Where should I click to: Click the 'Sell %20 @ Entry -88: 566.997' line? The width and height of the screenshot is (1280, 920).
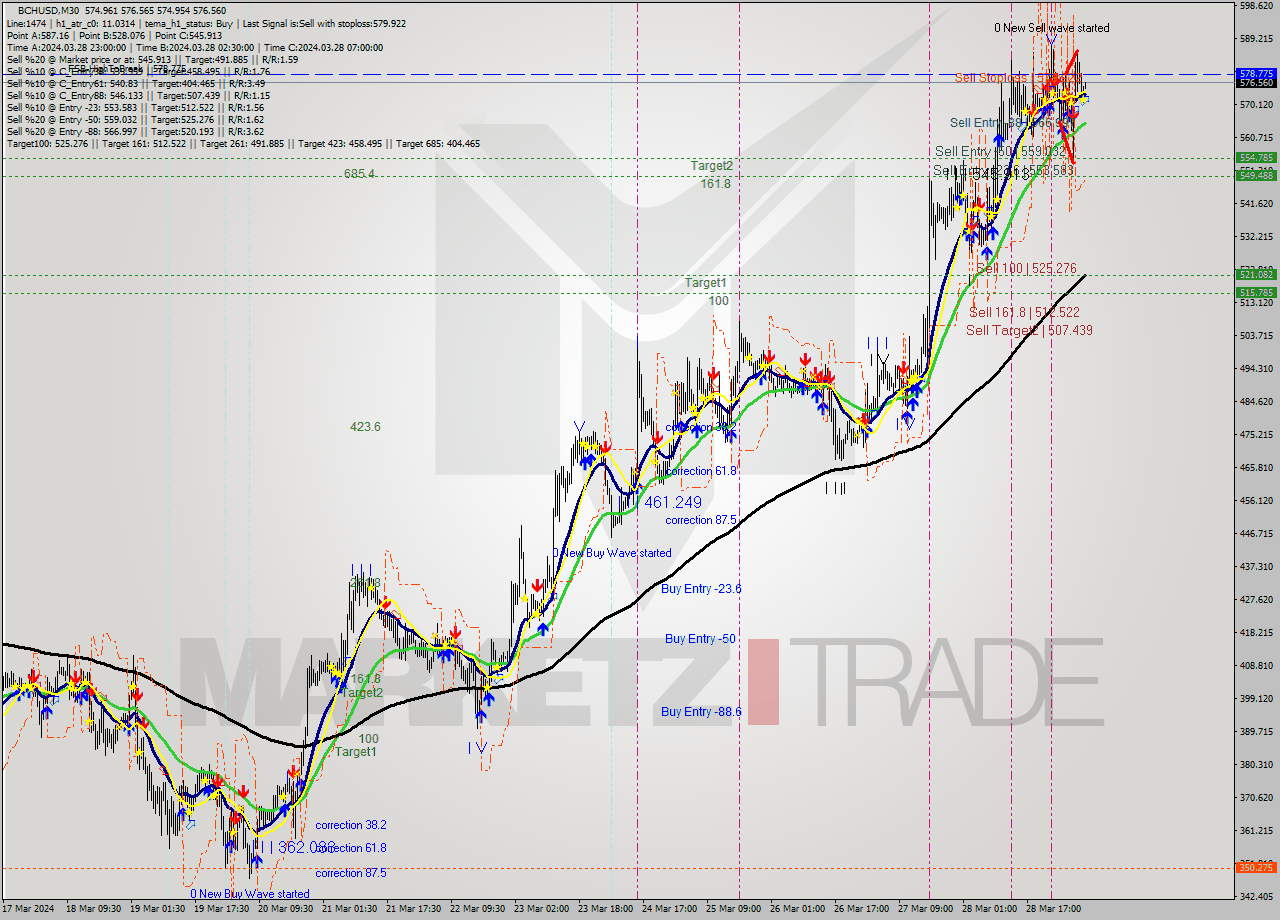click(135, 131)
